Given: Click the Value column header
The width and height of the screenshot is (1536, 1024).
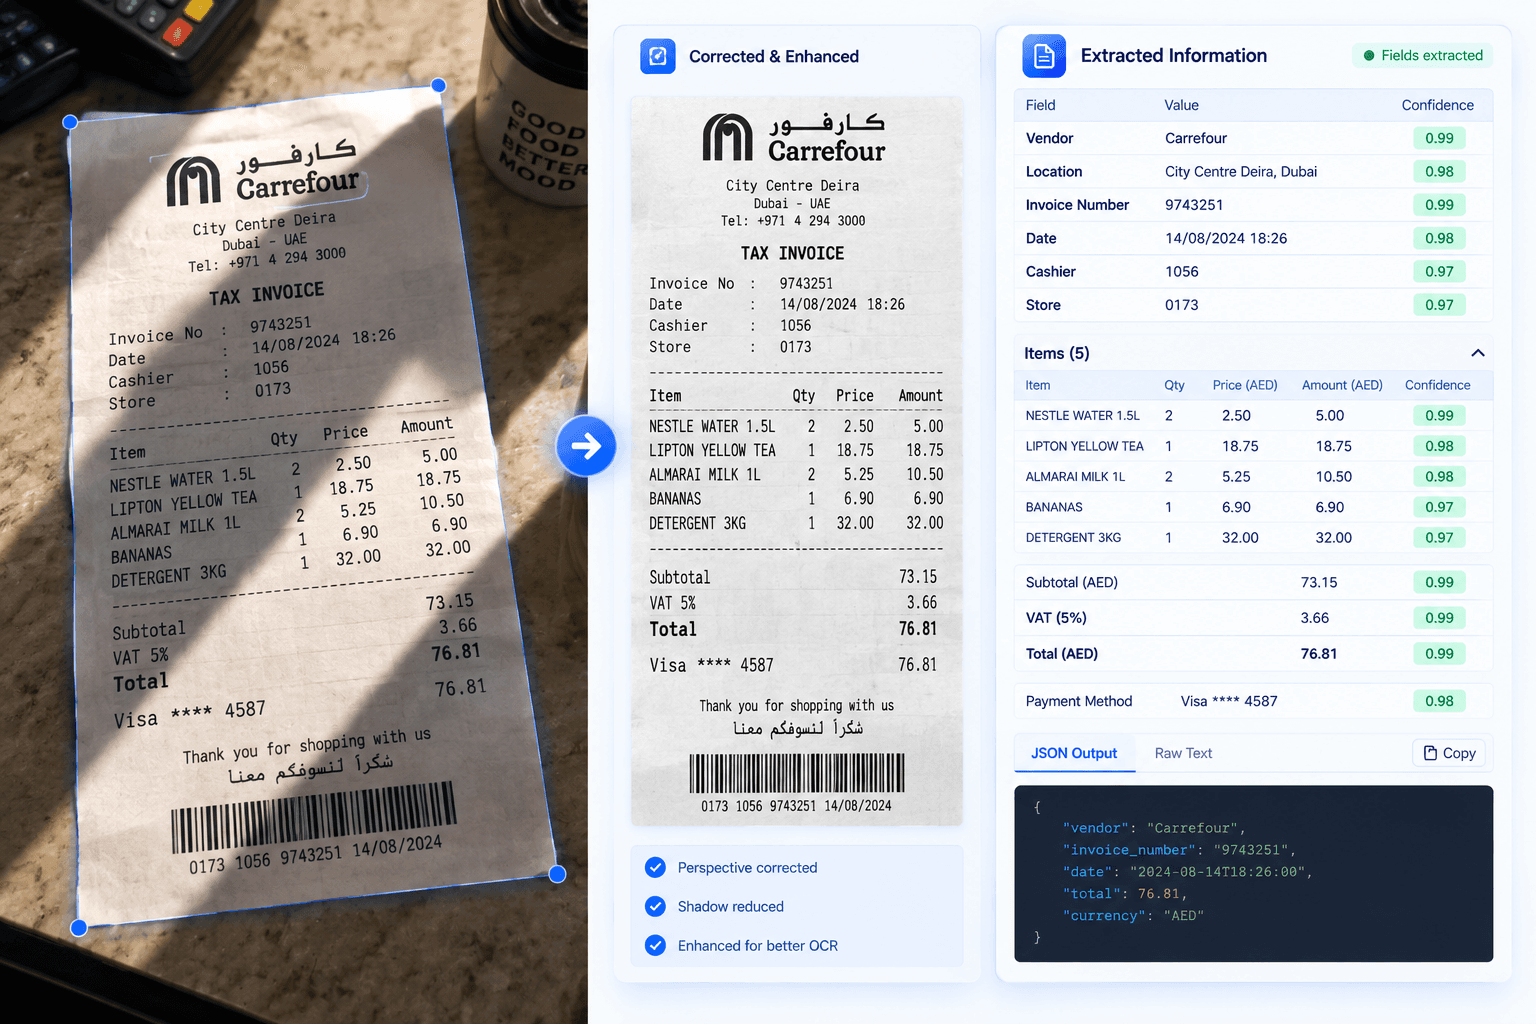Looking at the screenshot, I should [x=1181, y=105].
